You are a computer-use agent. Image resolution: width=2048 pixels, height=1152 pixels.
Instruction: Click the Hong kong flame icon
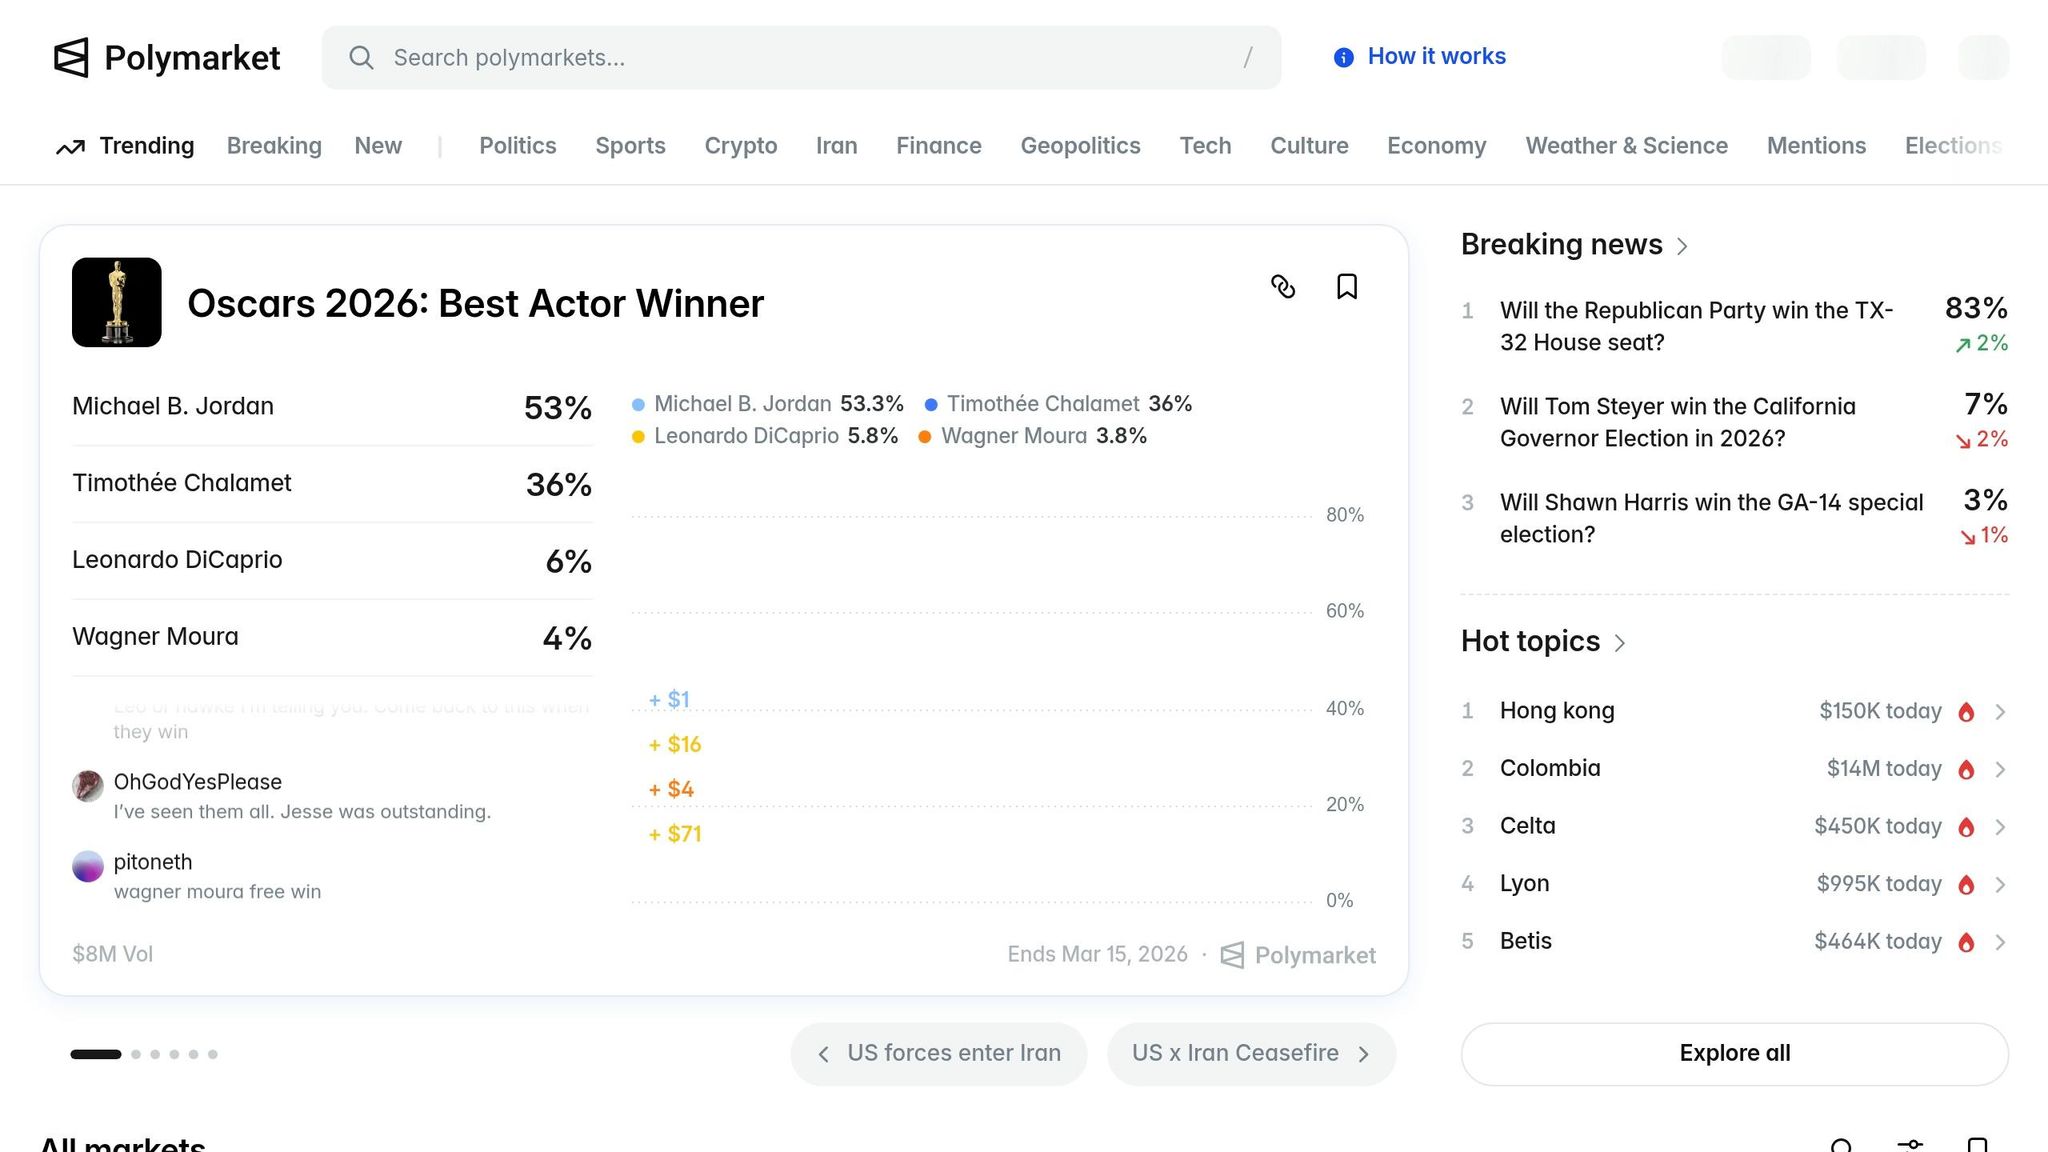pos(1966,712)
